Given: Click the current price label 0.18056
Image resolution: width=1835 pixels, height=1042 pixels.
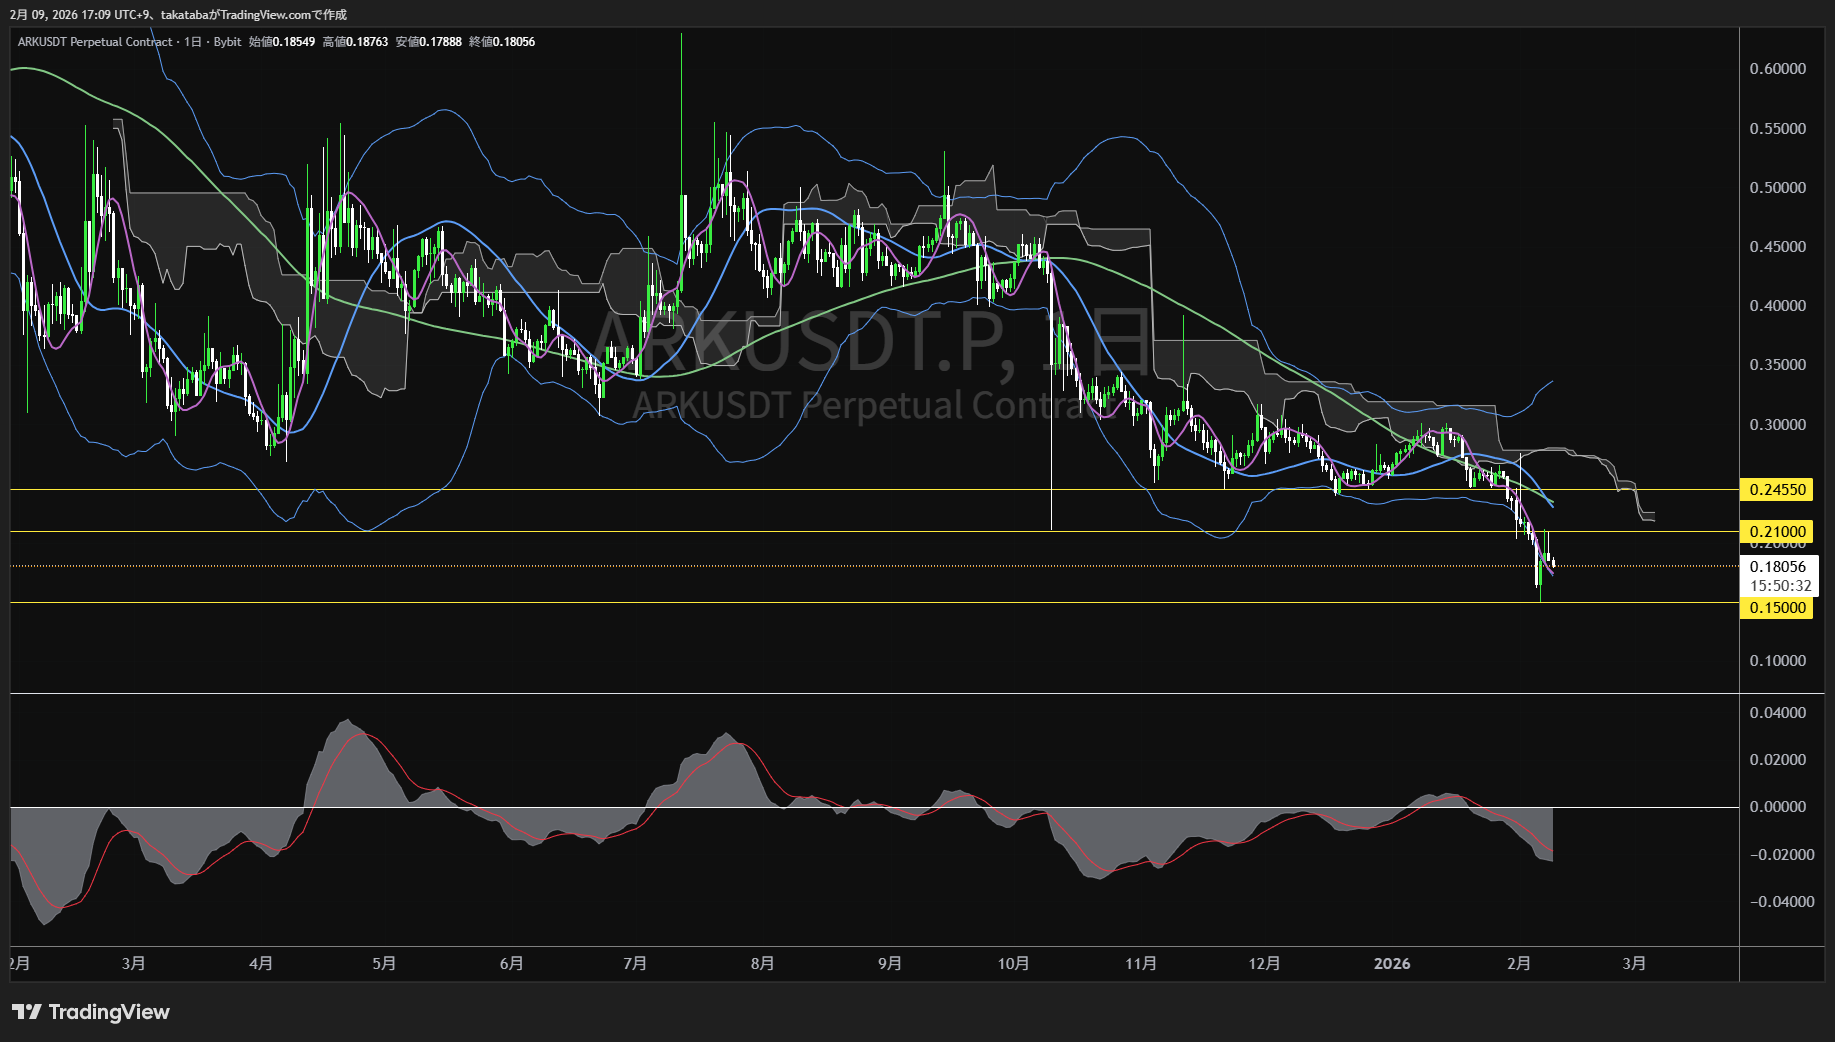Looking at the screenshot, I should (1777, 567).
